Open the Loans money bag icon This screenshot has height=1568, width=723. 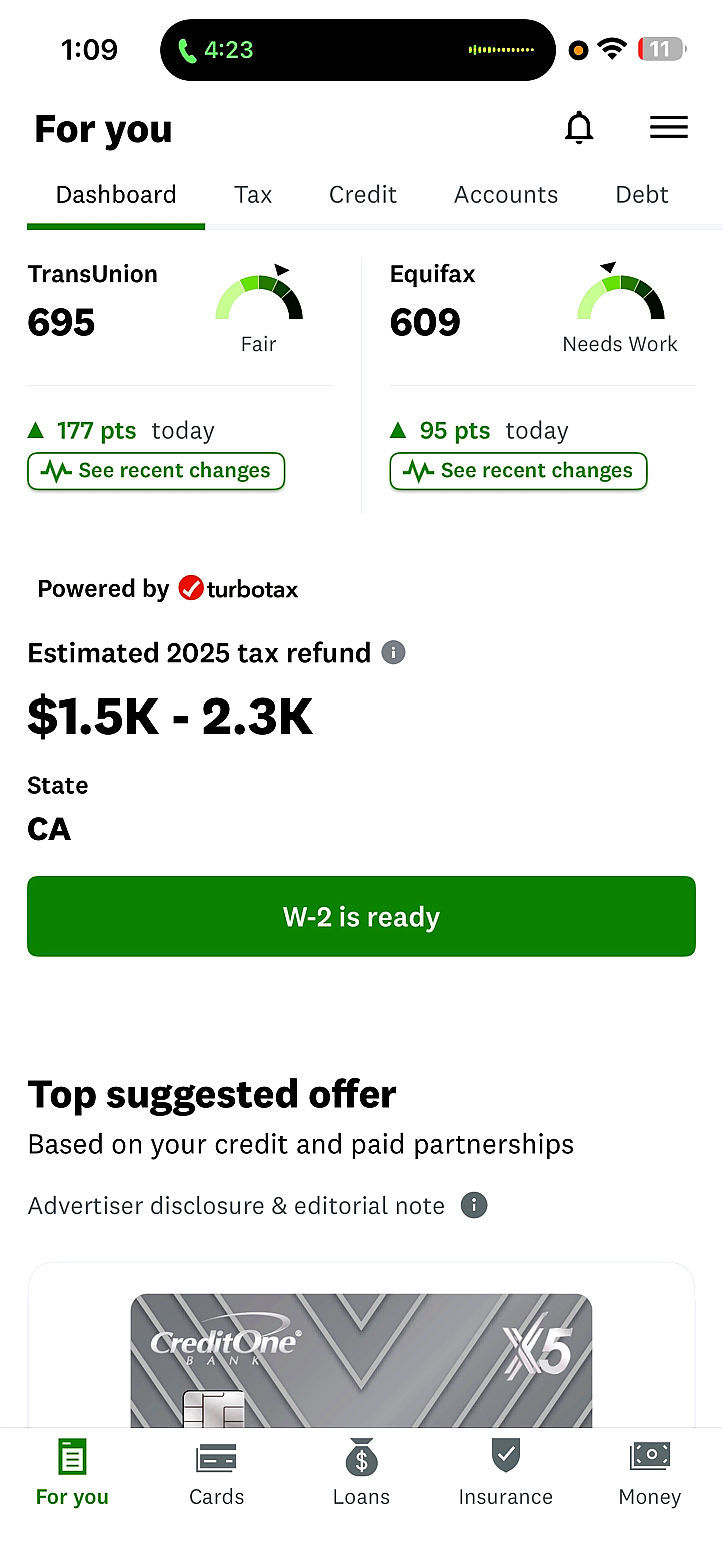[x=361, y=1459]
